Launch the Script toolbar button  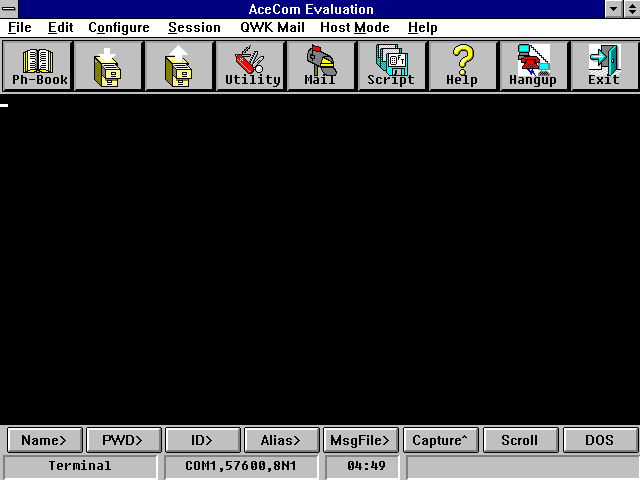pyautogui.click(x=392, y=66)
